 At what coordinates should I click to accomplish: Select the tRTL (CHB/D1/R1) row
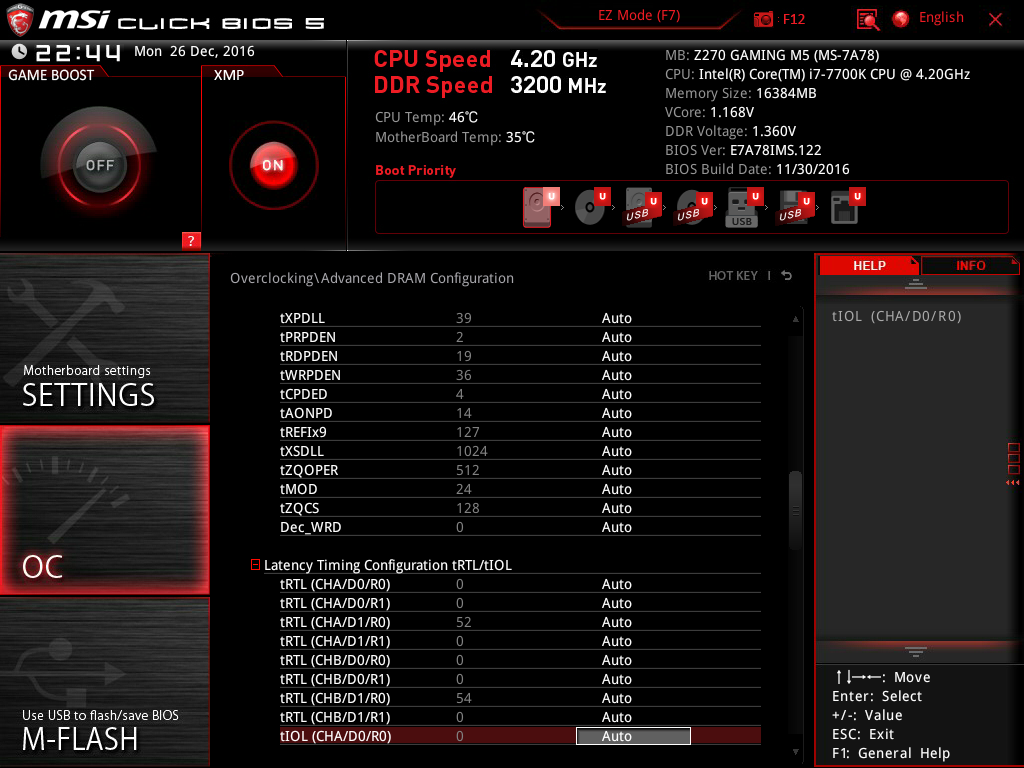(x=520, y=717)
